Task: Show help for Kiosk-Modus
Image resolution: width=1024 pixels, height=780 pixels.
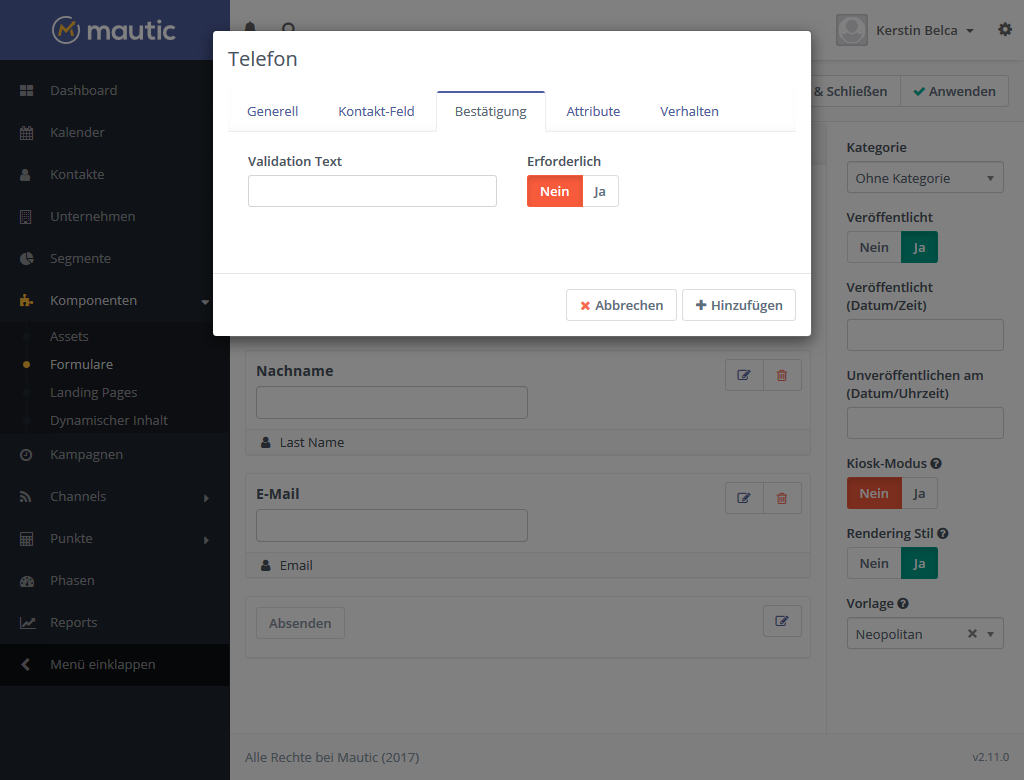Action: [x=936, y=464]
